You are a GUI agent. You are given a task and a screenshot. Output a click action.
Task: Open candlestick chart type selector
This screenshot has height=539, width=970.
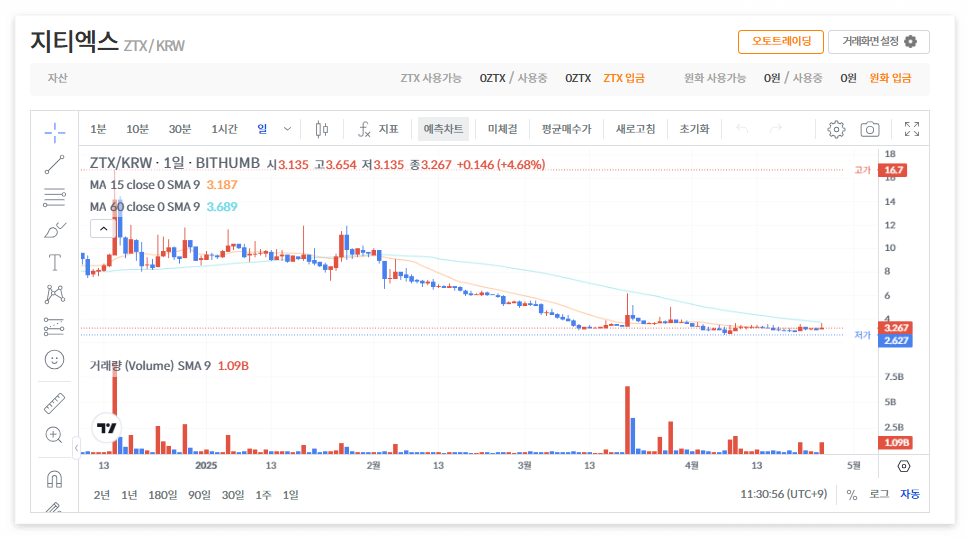(322, 129)
